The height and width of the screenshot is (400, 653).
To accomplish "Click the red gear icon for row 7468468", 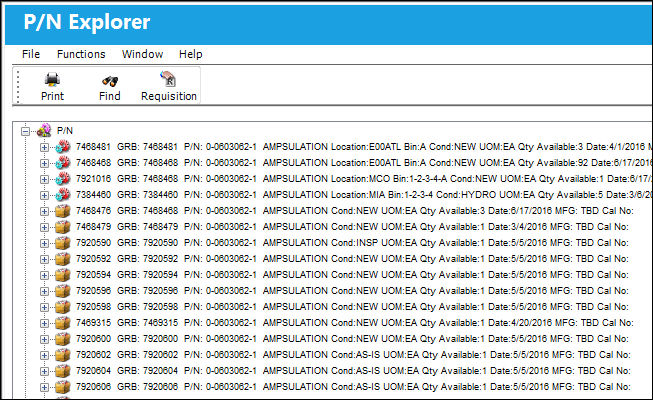I will (x=63, y=162).
